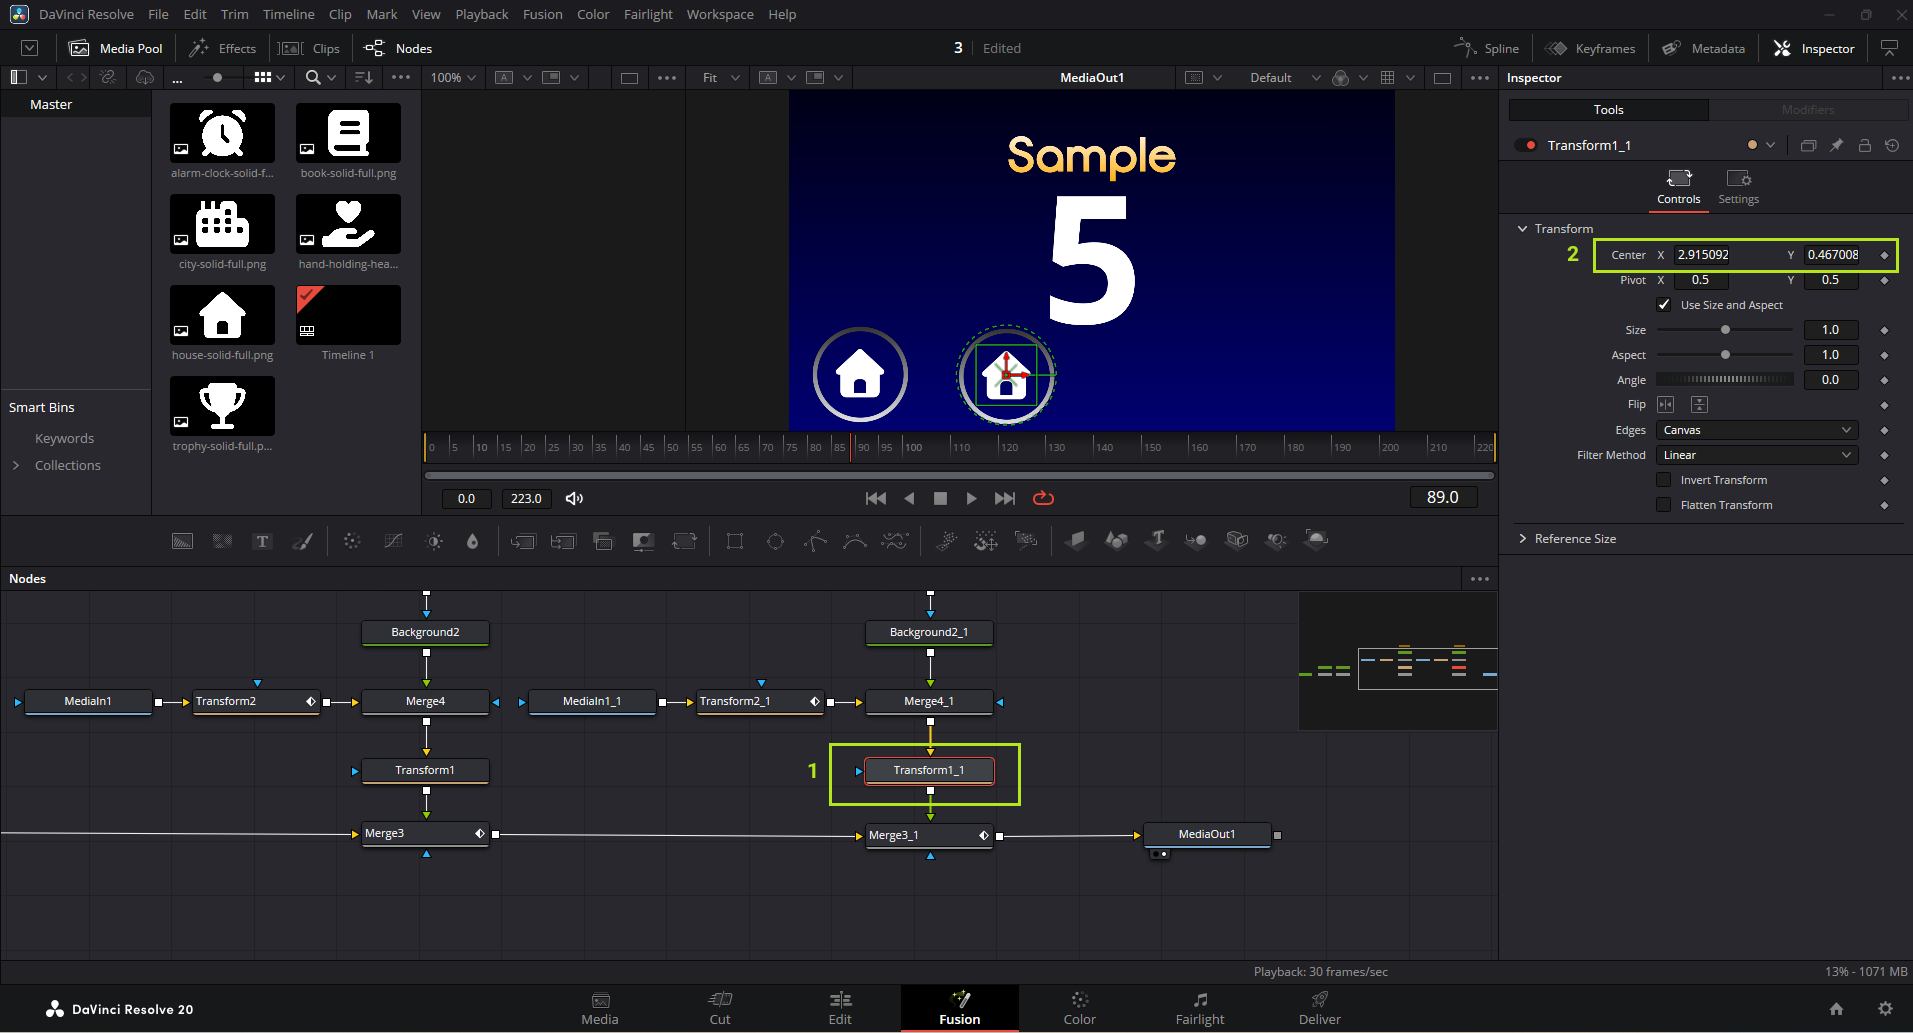This screenshot has height=1033, width=1913.
Task: Go to the Color page
Action: point(1079,1008)
